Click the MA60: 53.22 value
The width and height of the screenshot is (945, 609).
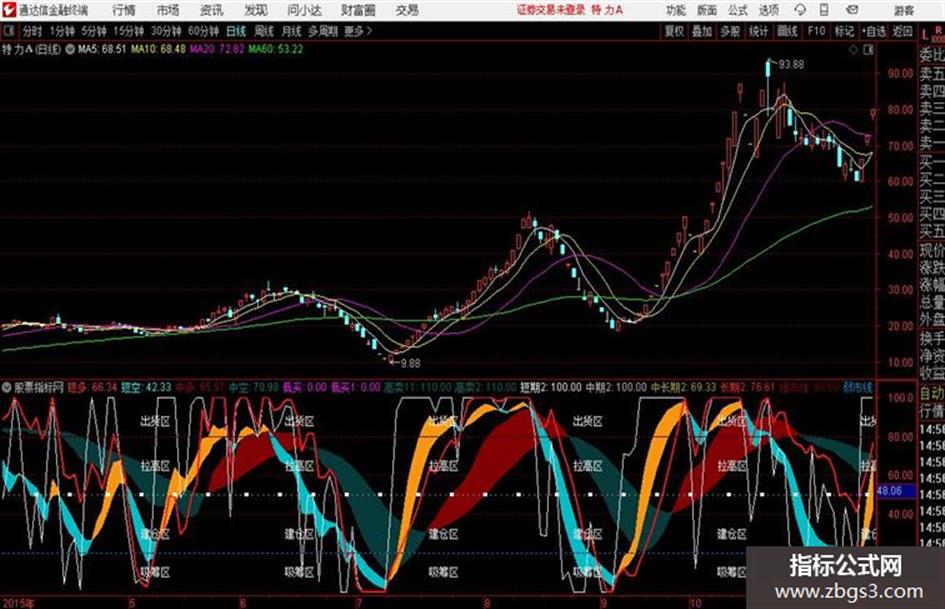[275, 49]
